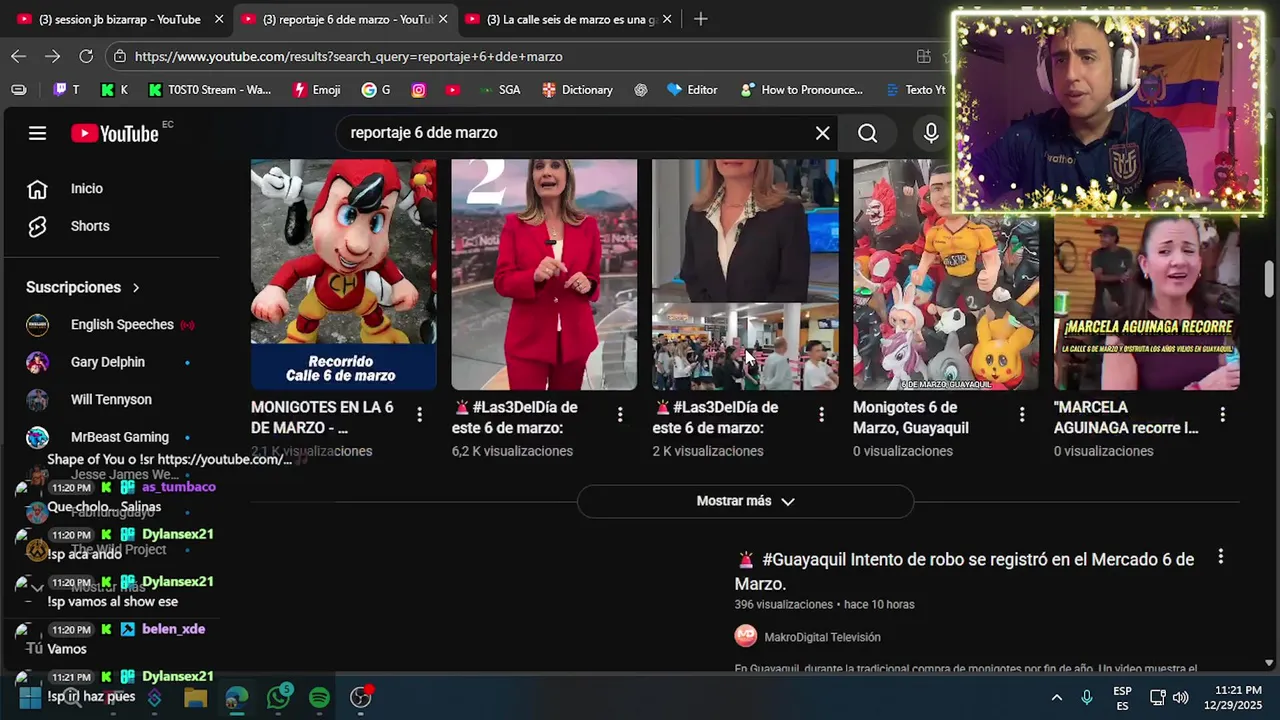
Task: Open the Kick bookmark labeled K
Action: [114, 90]
